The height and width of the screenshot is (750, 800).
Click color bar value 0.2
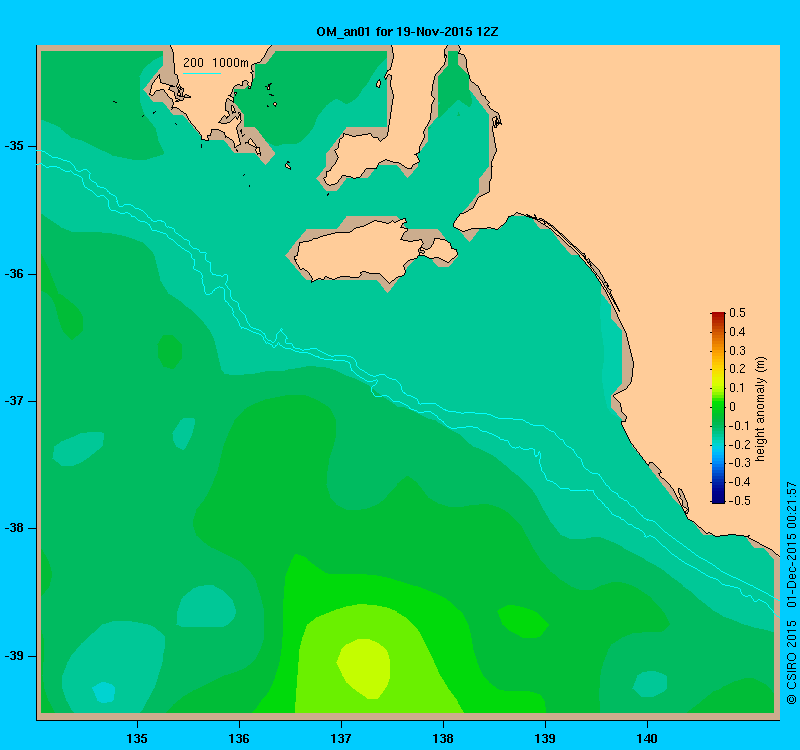(737, 369)
